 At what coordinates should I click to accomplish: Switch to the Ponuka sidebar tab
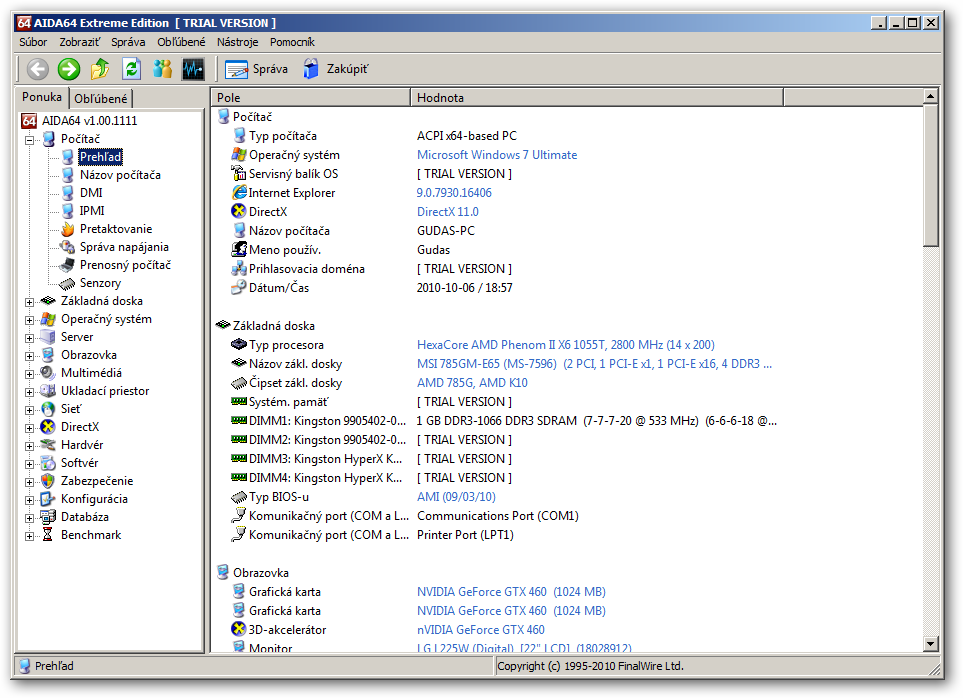point(42,97)
